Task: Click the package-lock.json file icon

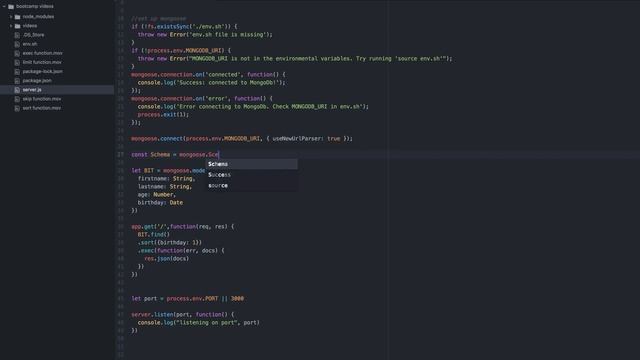Action: click(17, 71)
